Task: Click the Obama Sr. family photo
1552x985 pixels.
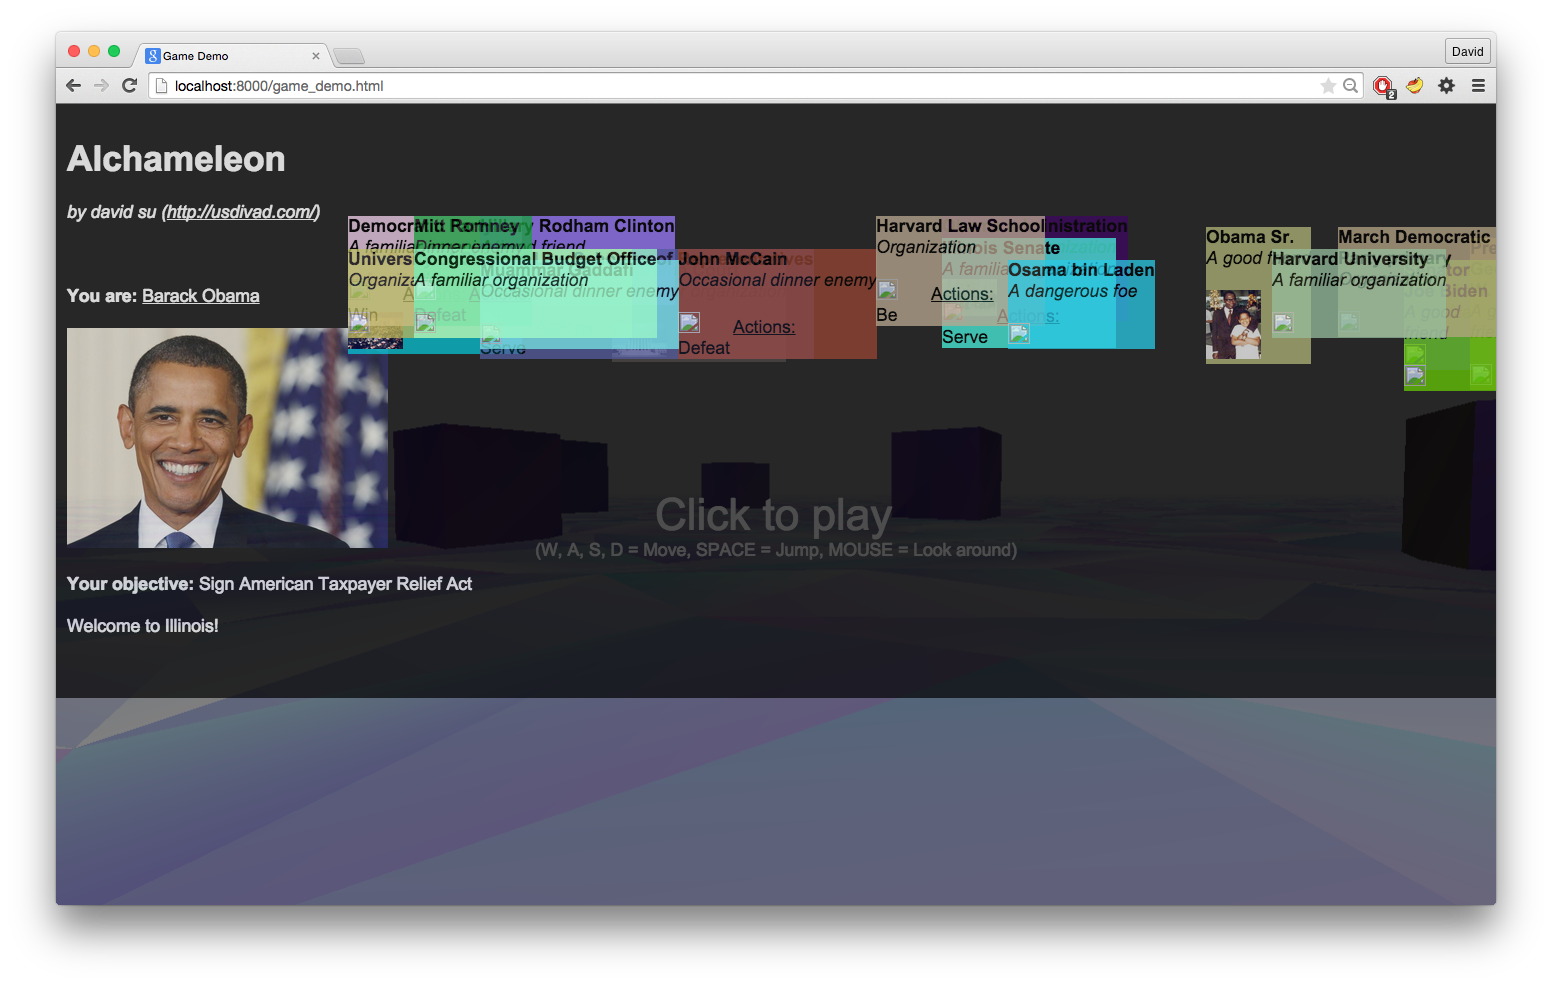Action: (1233, 325)
